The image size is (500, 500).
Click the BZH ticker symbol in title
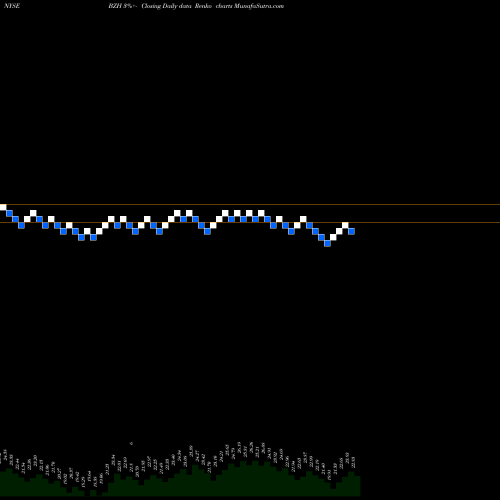point(114,6)
